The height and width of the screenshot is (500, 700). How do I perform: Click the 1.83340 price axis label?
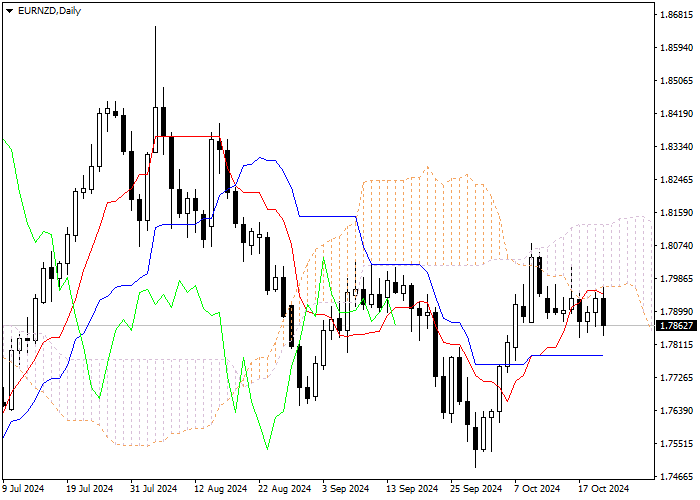coord(676,147)
